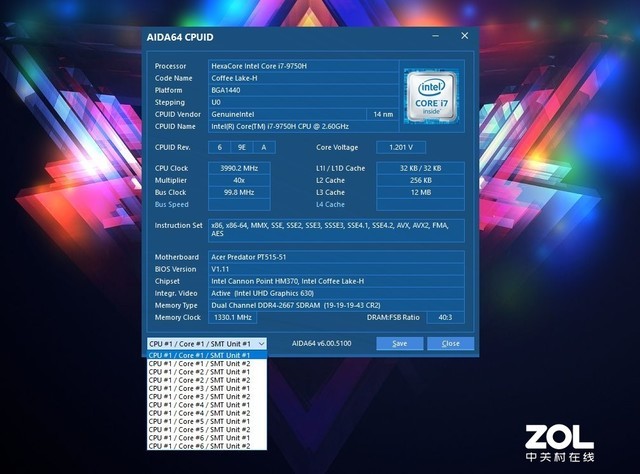Click the CPUID Rev. value 6
Viewport: 640px width, 474px height.
tap(220, 147)
